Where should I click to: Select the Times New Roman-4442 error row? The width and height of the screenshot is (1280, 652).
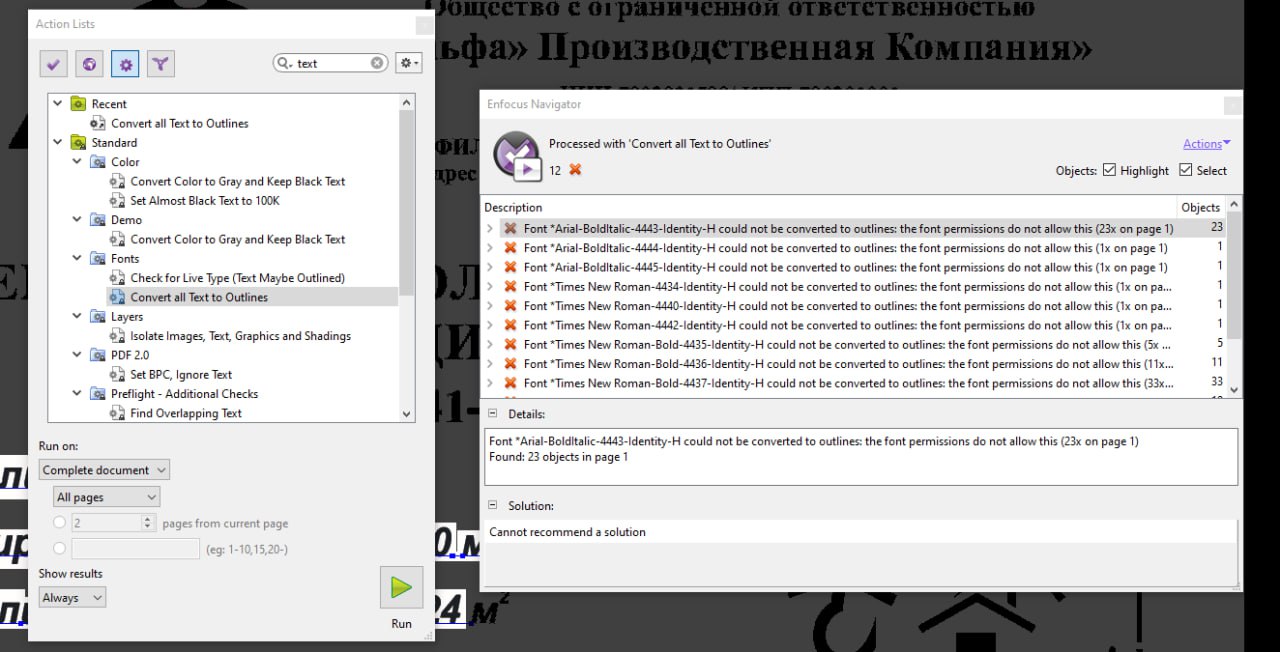tap(855, 325)
